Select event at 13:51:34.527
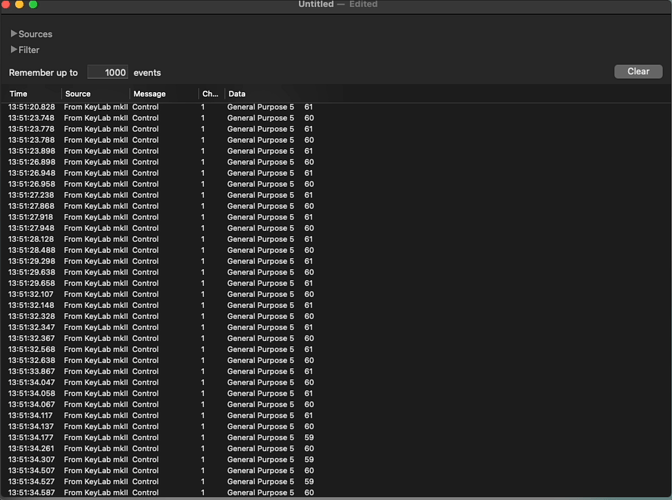The width and height of the screenshot is (672, 500). [x=336, y=482]
